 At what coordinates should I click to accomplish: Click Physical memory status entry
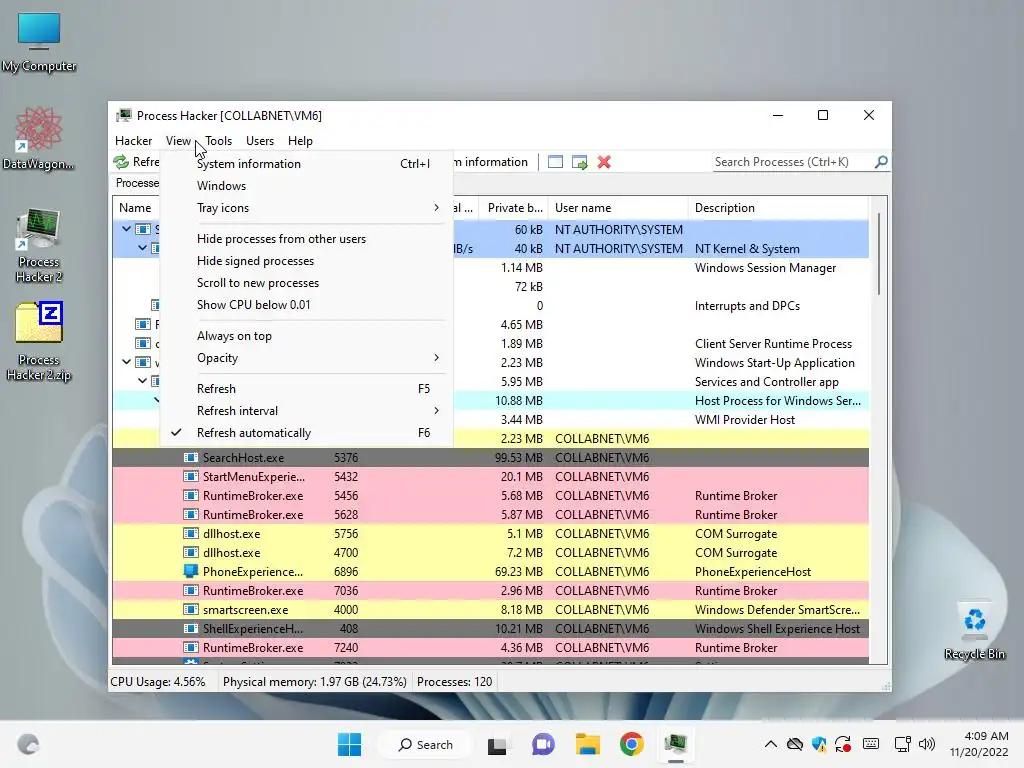[315, 682]
